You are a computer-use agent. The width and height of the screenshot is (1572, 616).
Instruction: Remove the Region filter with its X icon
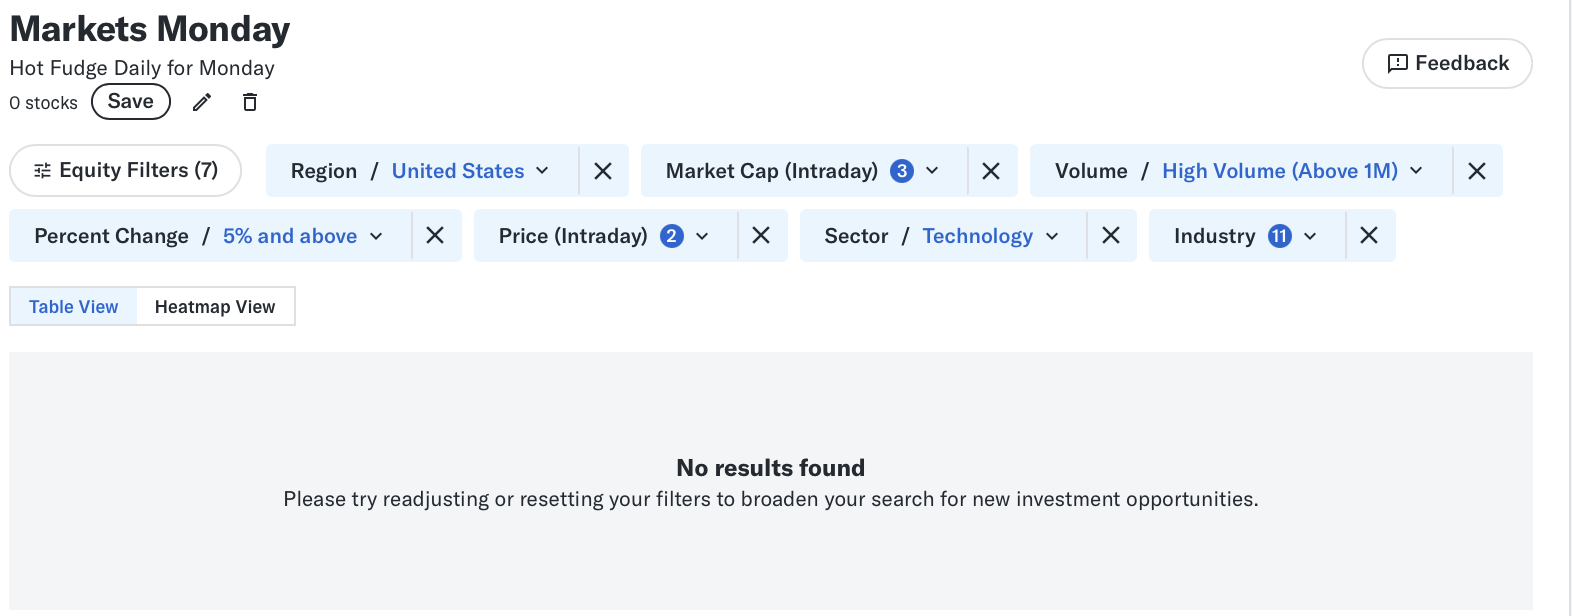[603, 170]
